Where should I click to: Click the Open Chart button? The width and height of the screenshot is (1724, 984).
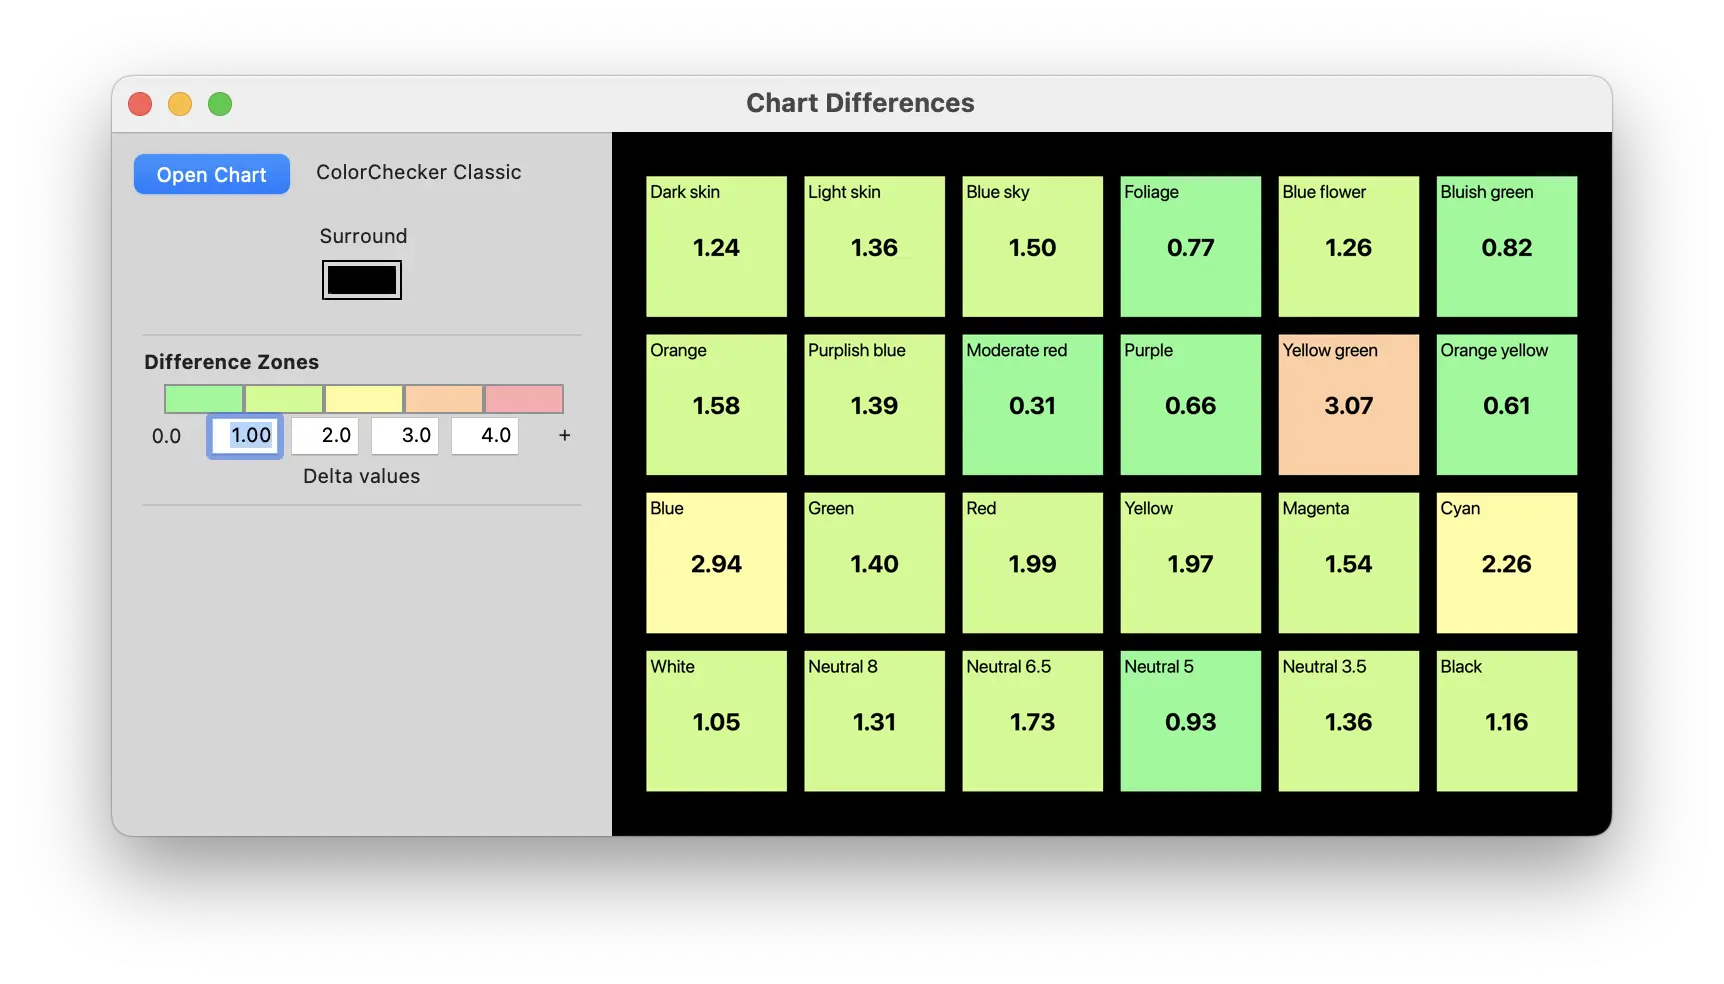[x=212, y=174]
